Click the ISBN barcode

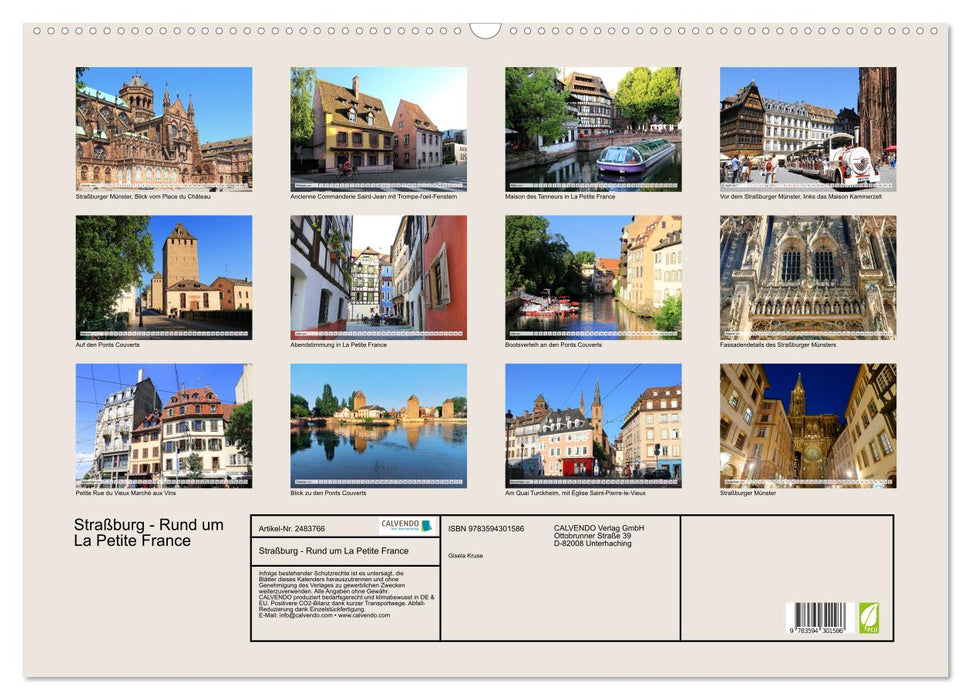[x=820, y=618]
